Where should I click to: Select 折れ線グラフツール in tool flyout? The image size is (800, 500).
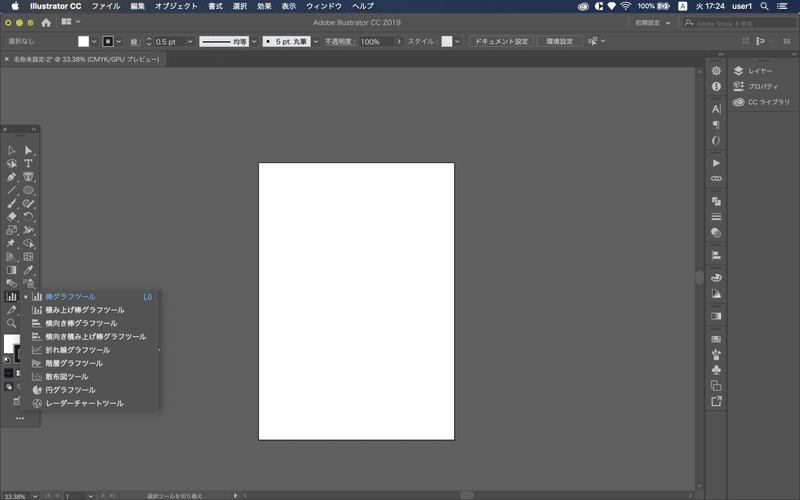click(78, 350)
